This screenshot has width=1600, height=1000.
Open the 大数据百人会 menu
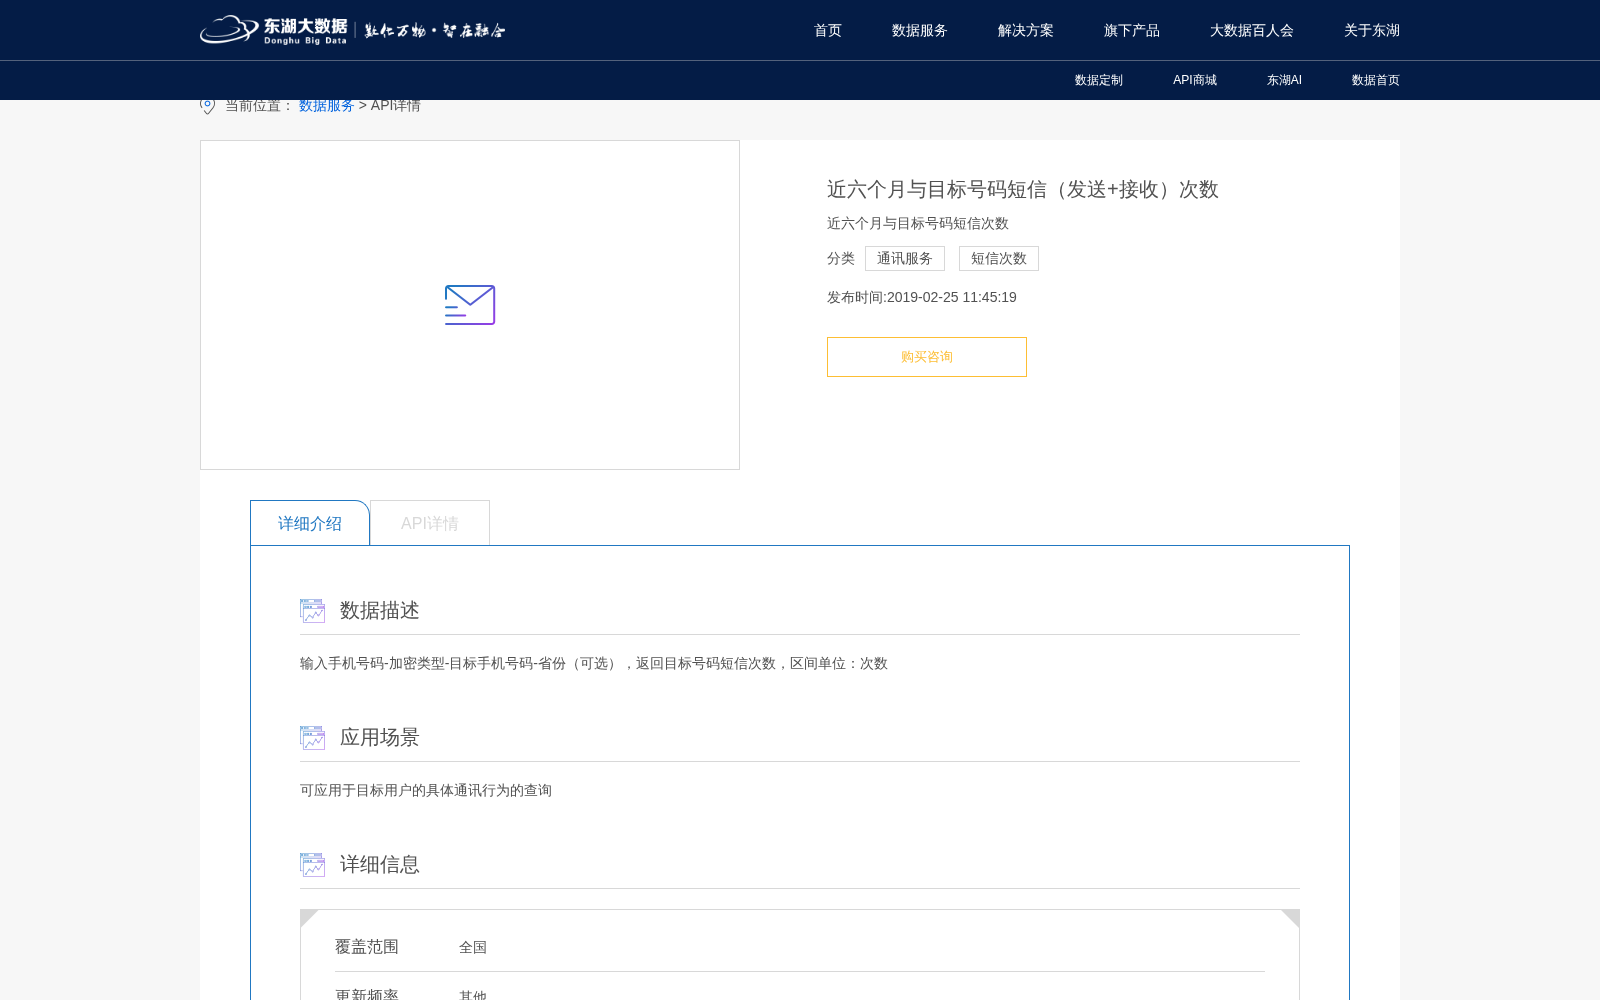(1252, 30)
